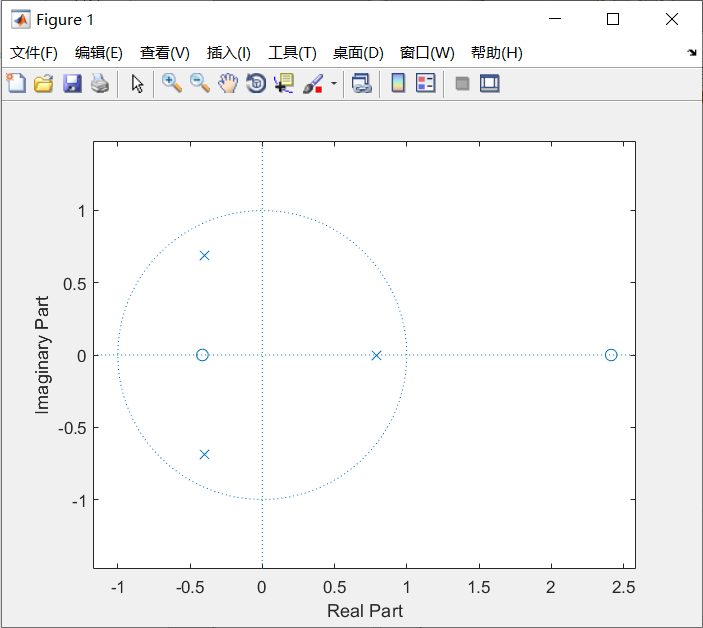Open the 文件(F) menu
The height and width of the screenshot is (628, 703).
click(x=34, y=53)
